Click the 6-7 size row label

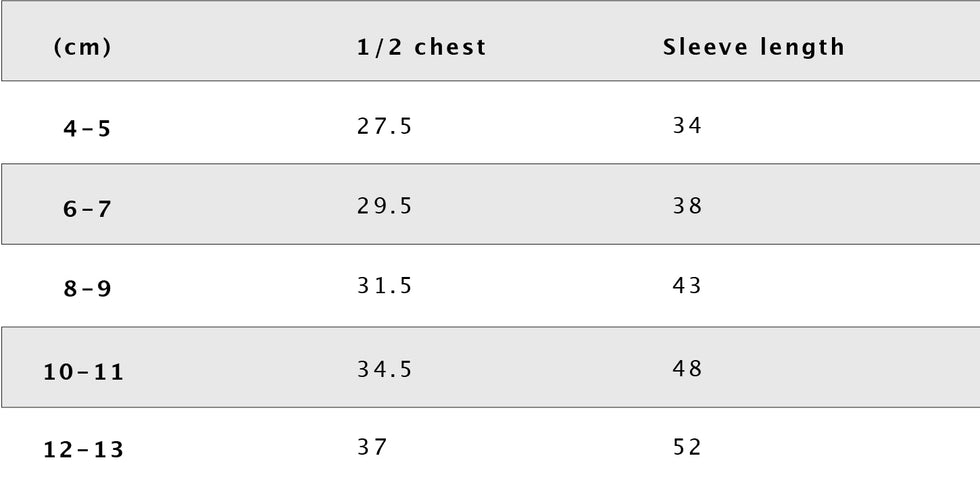[x=87, y=210]
